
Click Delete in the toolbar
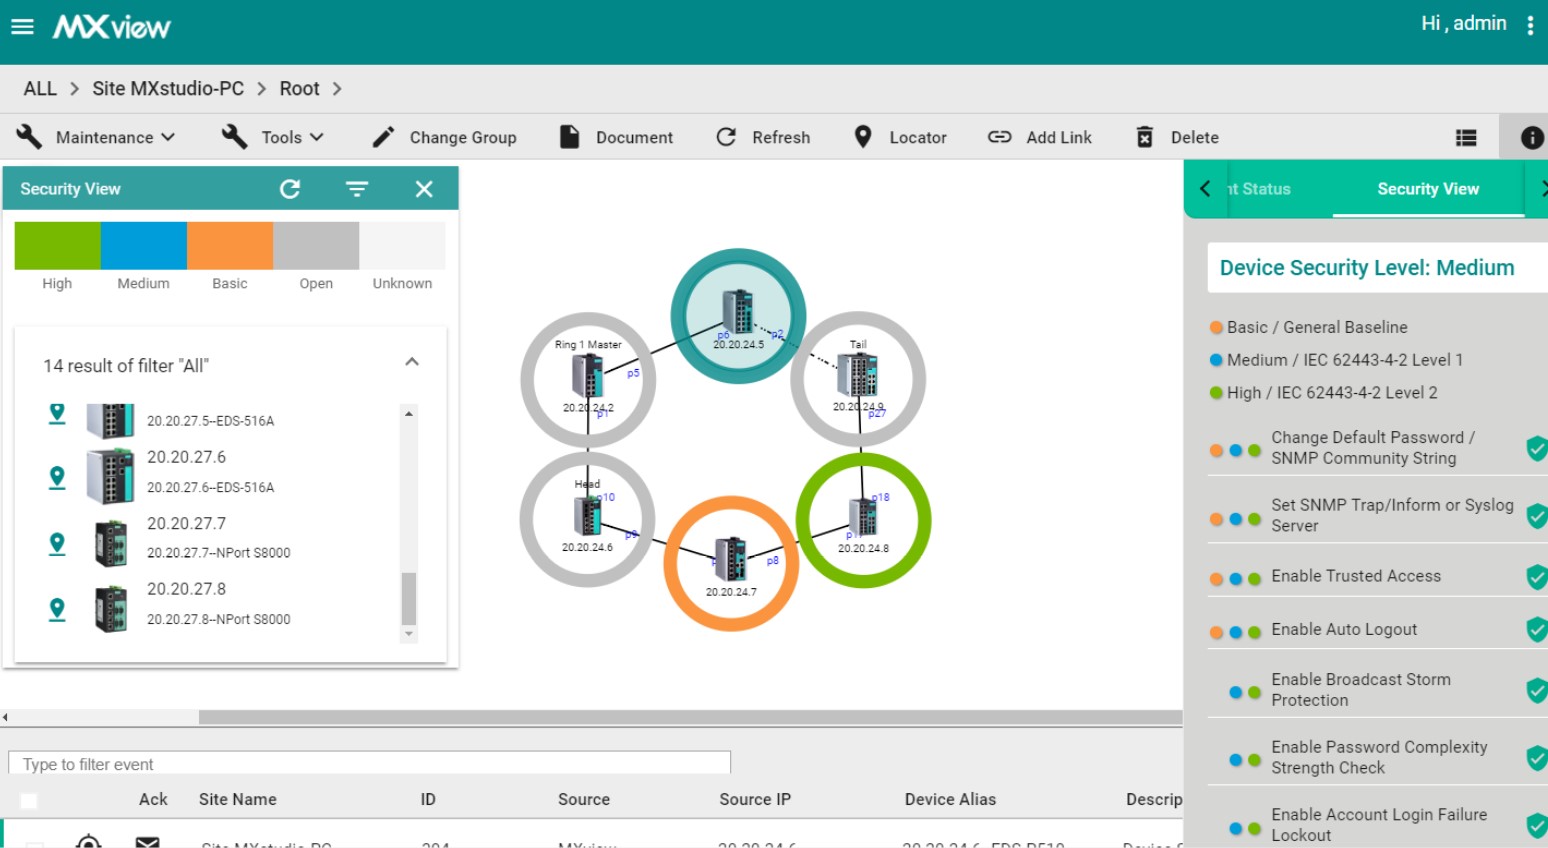[1177, 137]
